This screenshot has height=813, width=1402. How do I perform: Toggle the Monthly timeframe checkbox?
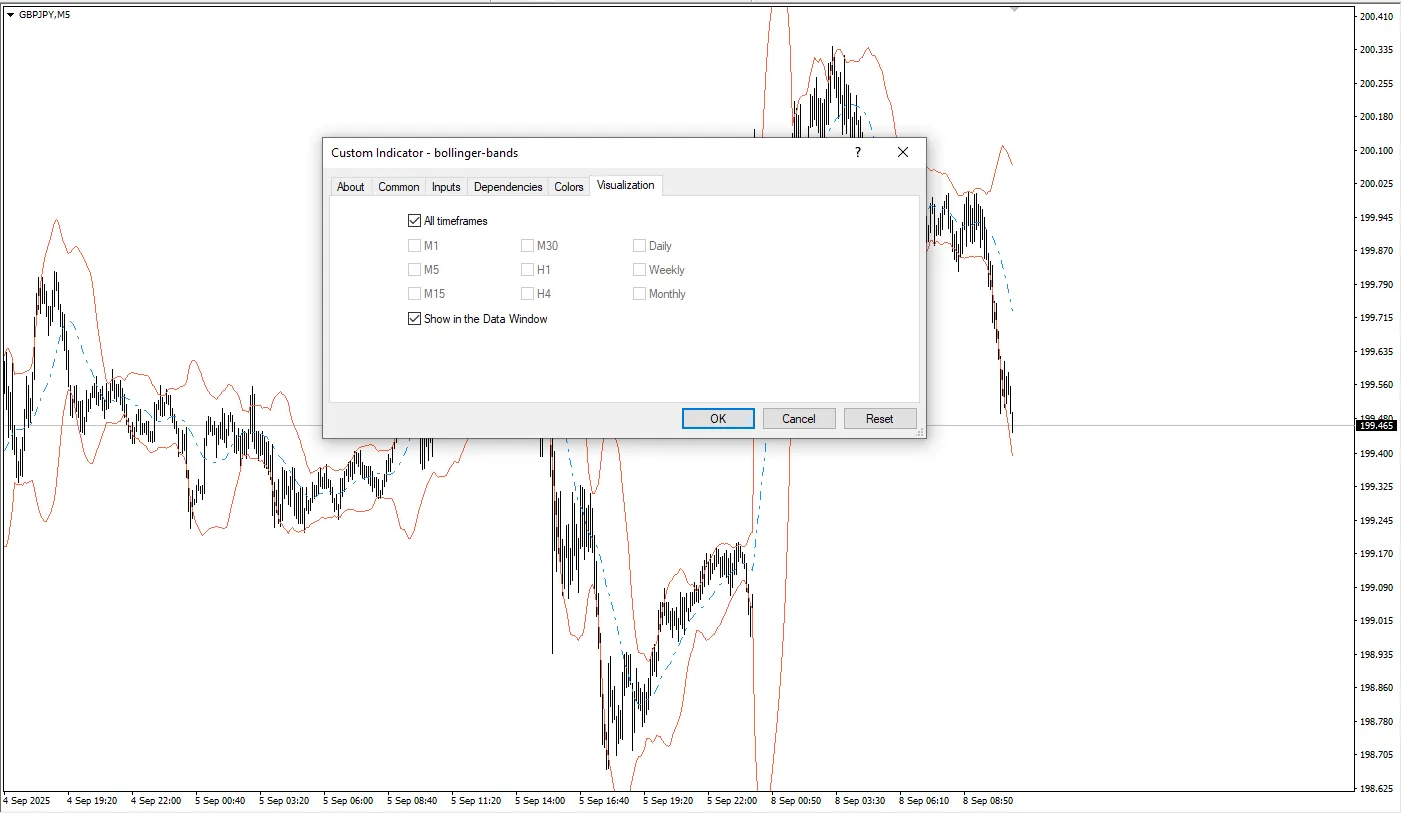pos(640,294)
